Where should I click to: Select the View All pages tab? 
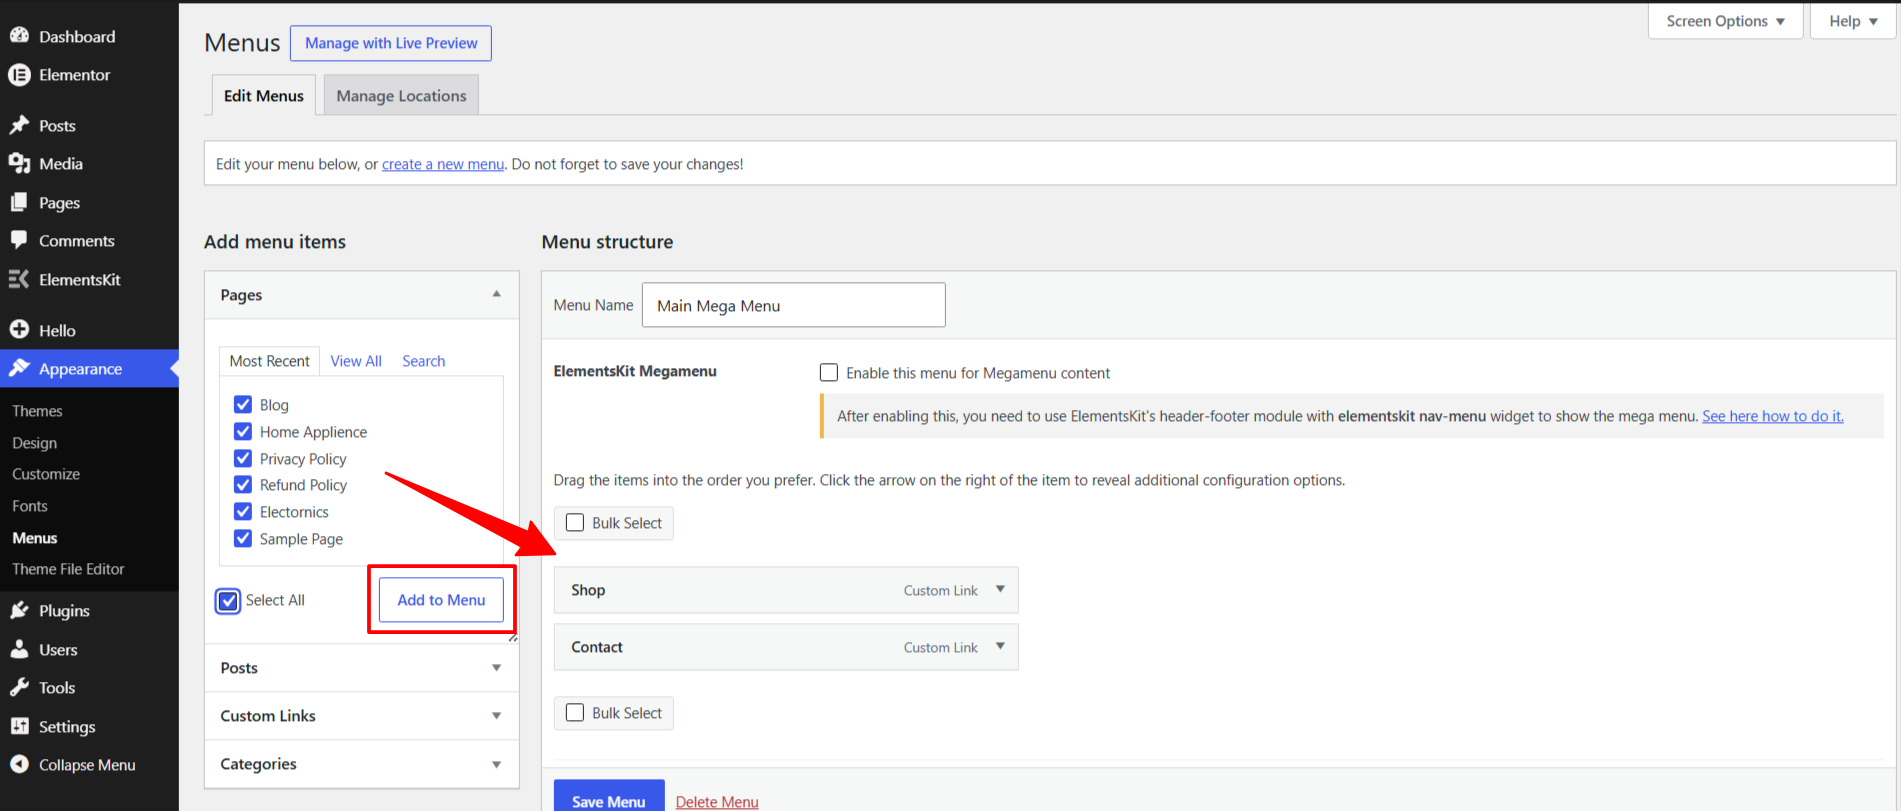click(356, 361)
